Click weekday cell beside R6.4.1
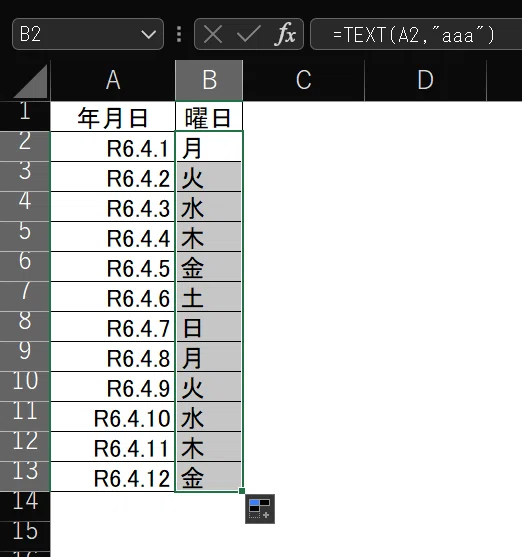The width and height of the screenshot is (522, 557). tap(209, 146)
